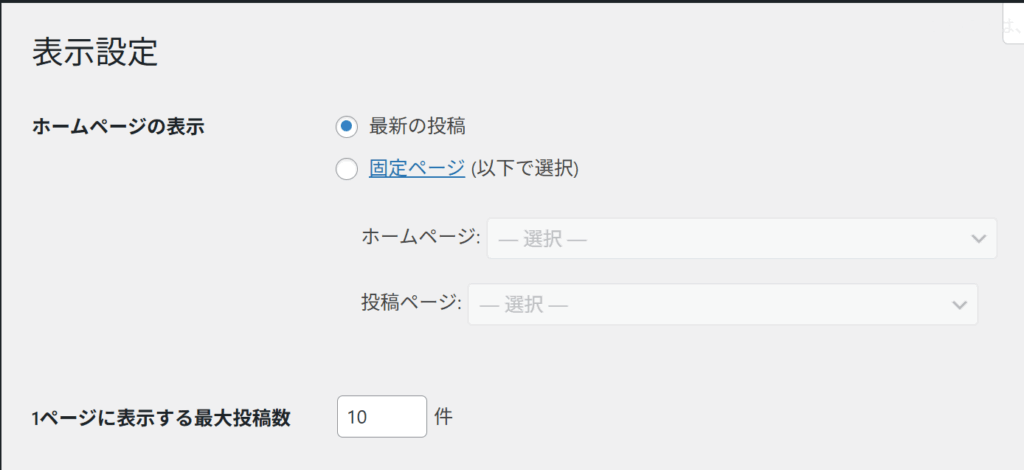Click the 件 unit text after the number field
The width and height of the screenshot is (1024, 470).
pos(444,416)
